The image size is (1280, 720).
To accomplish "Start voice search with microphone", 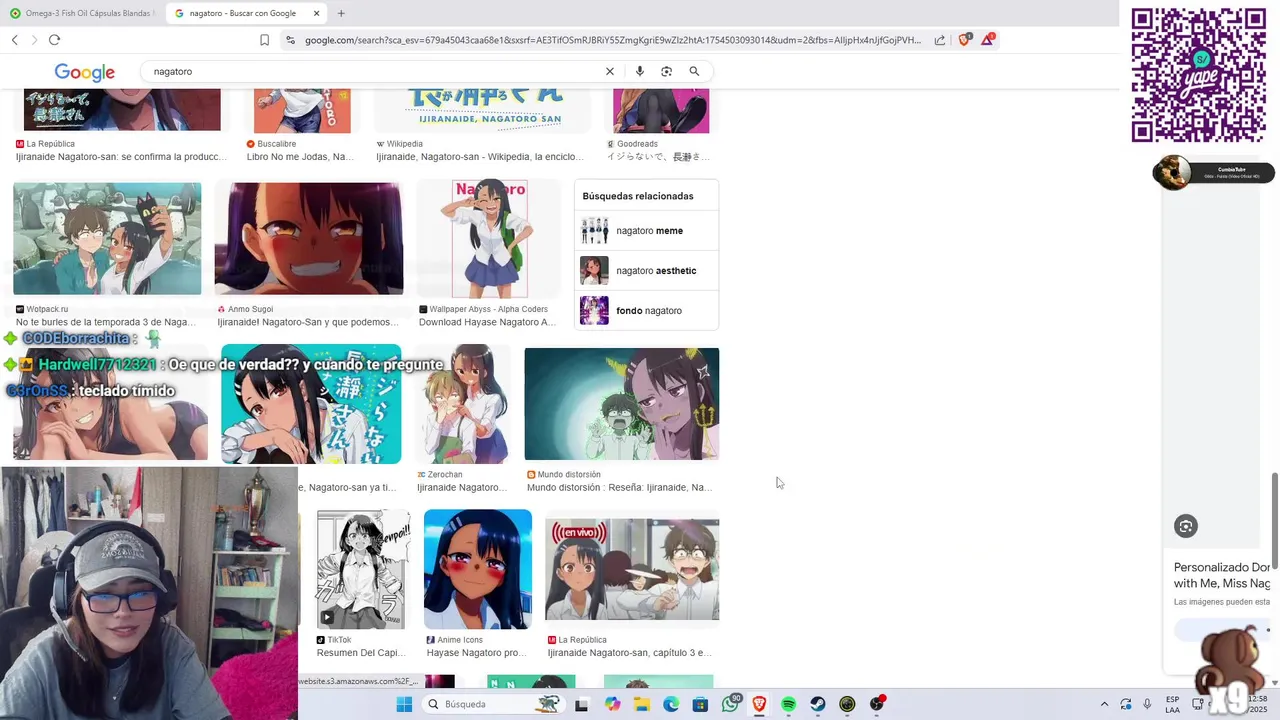I will pos(640,71).
